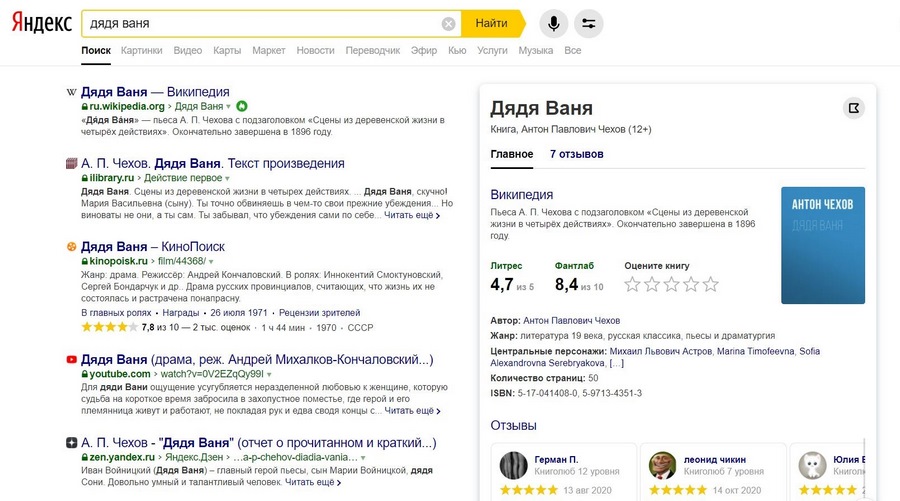Open леонид чикин reviewer avatar
The height and width of the screenshot is (501, 900).
point(662,465)
